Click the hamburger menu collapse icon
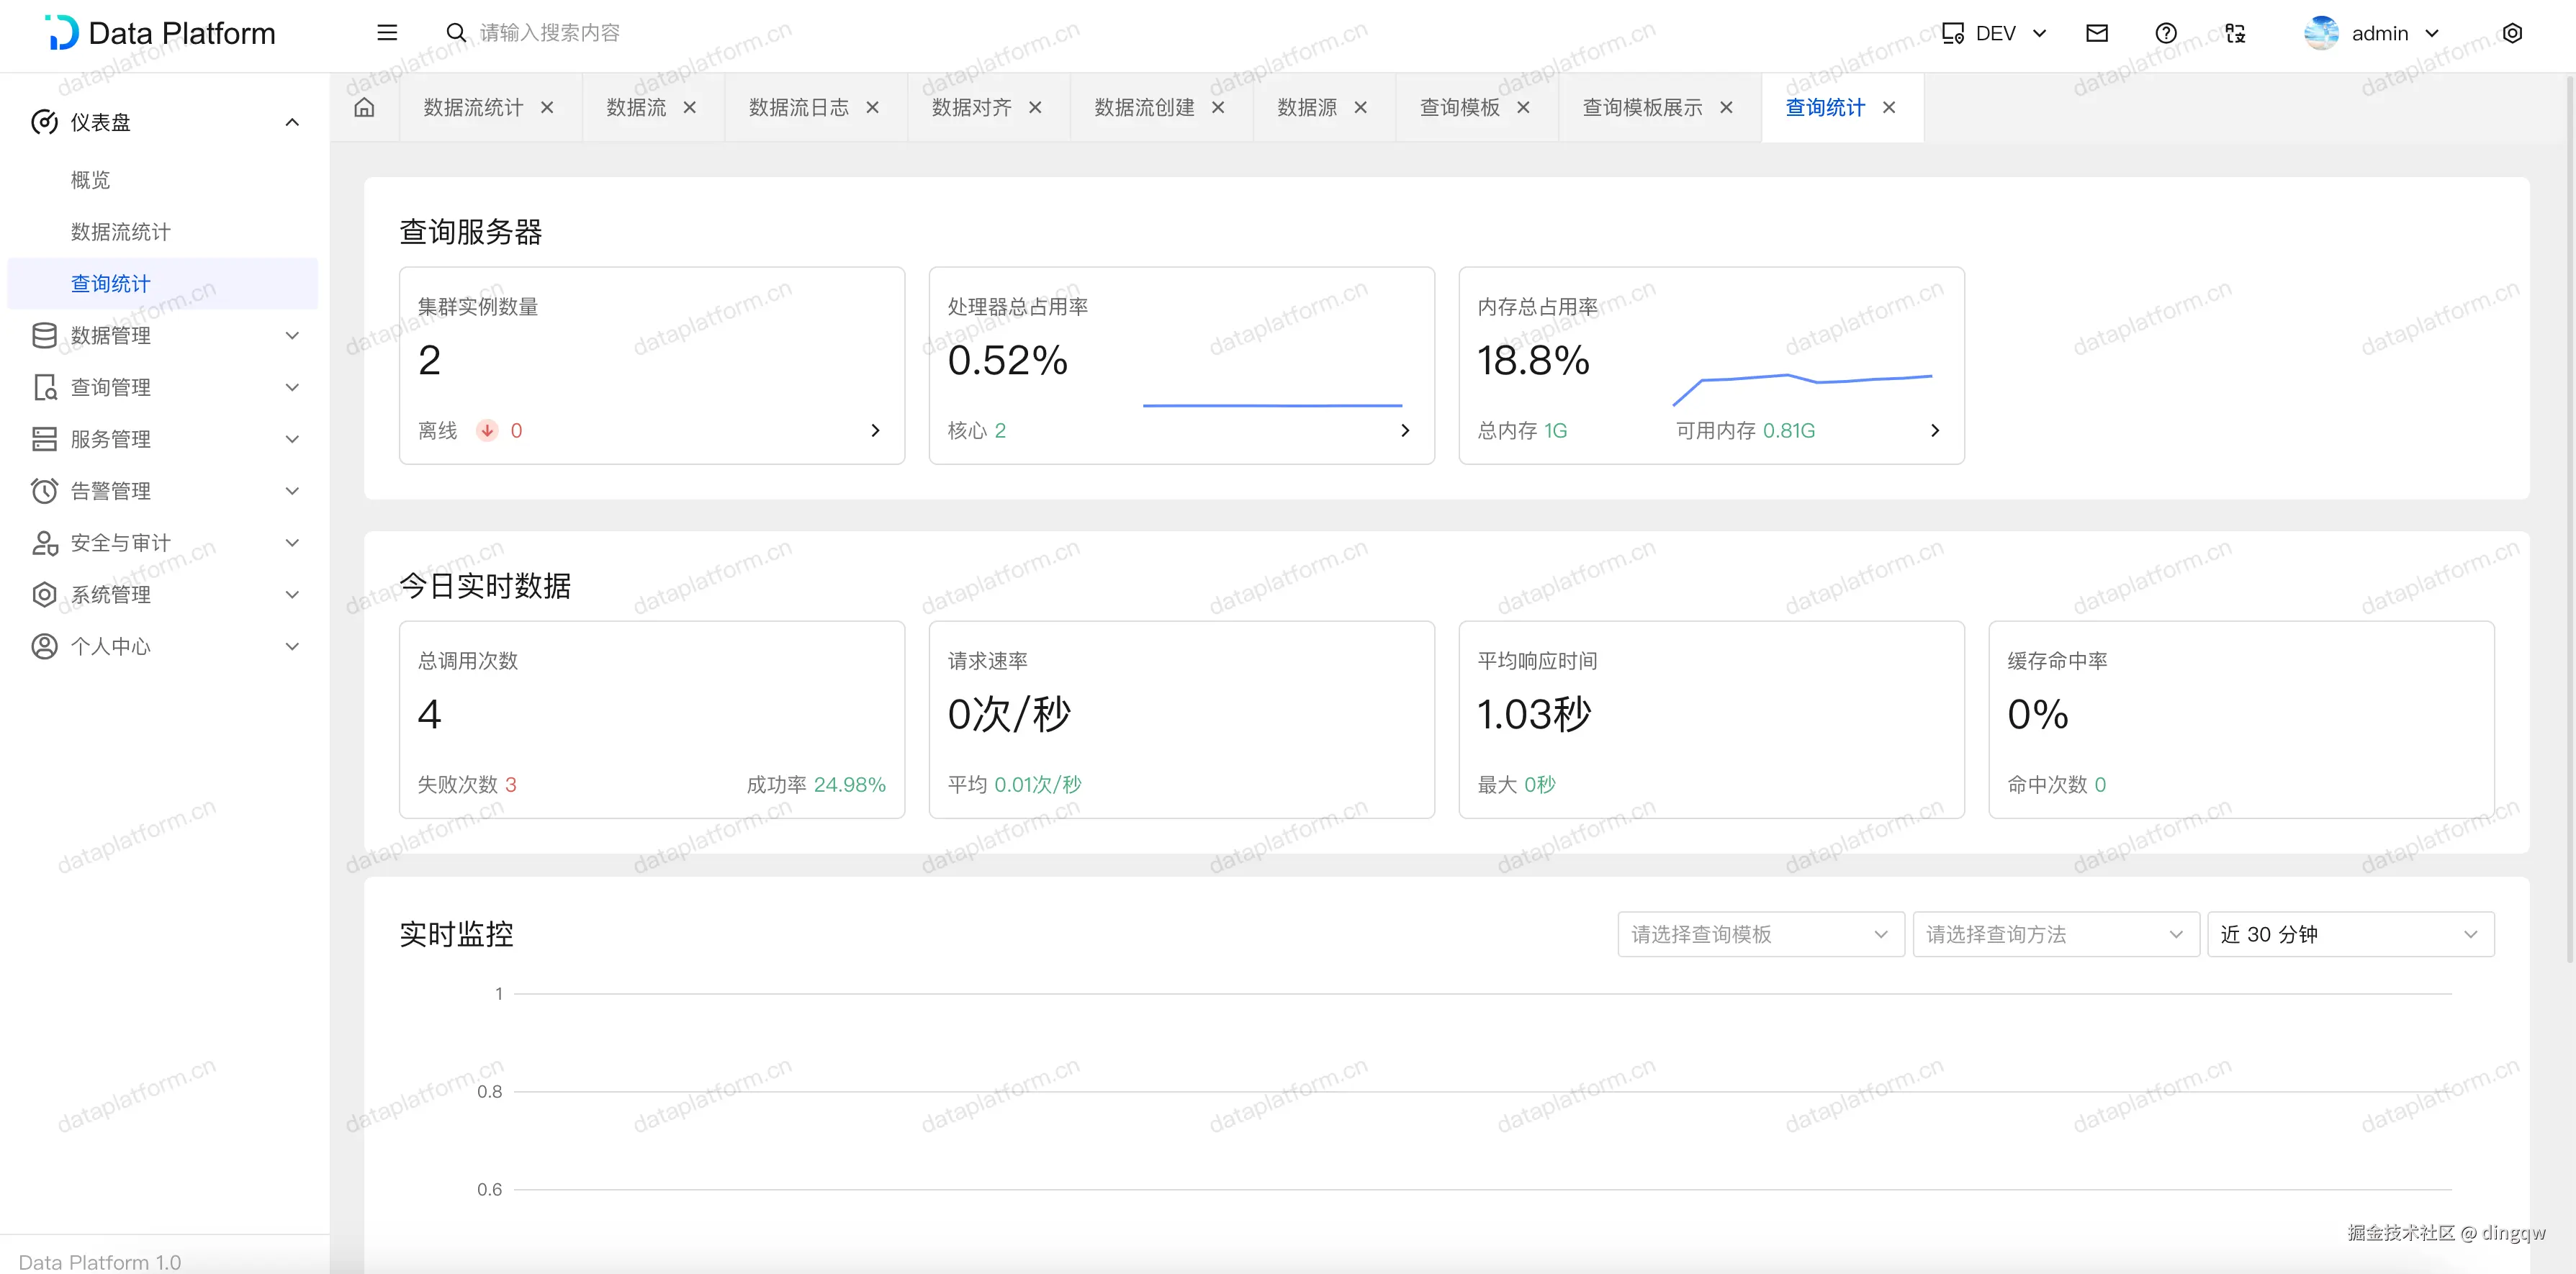Screen dimensions: 2576x1274 click(387, 33)
